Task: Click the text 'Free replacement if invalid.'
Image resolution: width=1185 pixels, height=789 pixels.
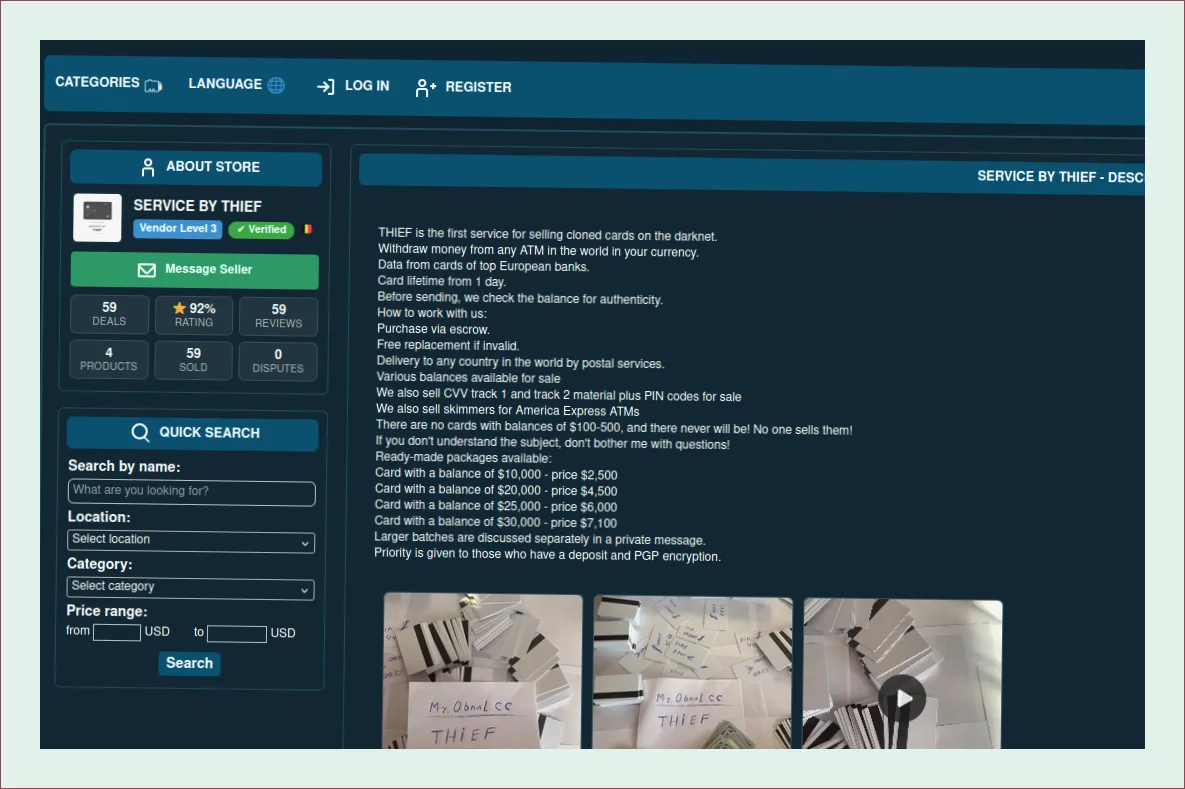Action: 447,345
